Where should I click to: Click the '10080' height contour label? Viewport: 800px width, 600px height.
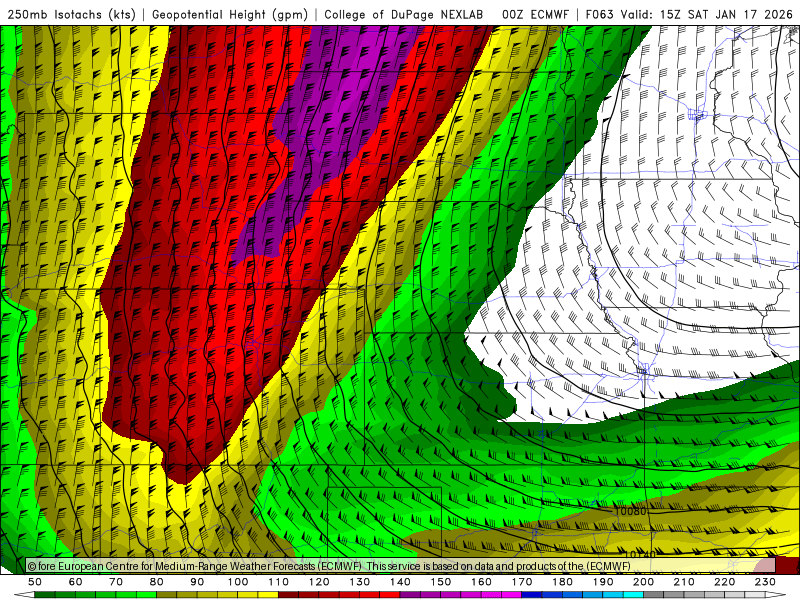630,511
